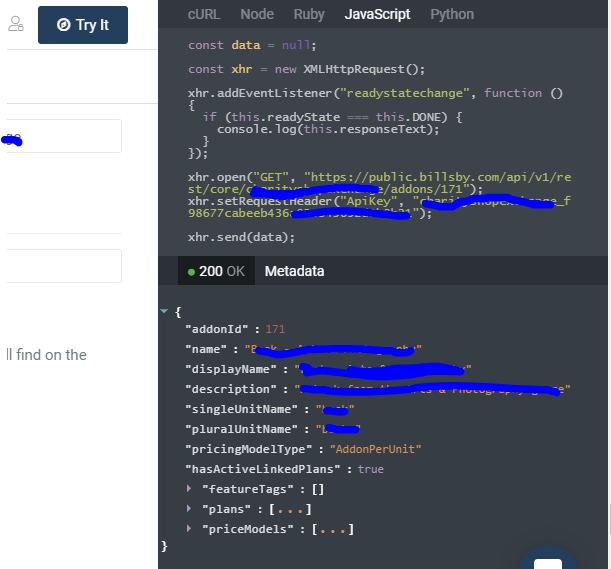The width and height of the screenshot is (611, 569).
Task: Open the Metadata tab
Action: 294,271
